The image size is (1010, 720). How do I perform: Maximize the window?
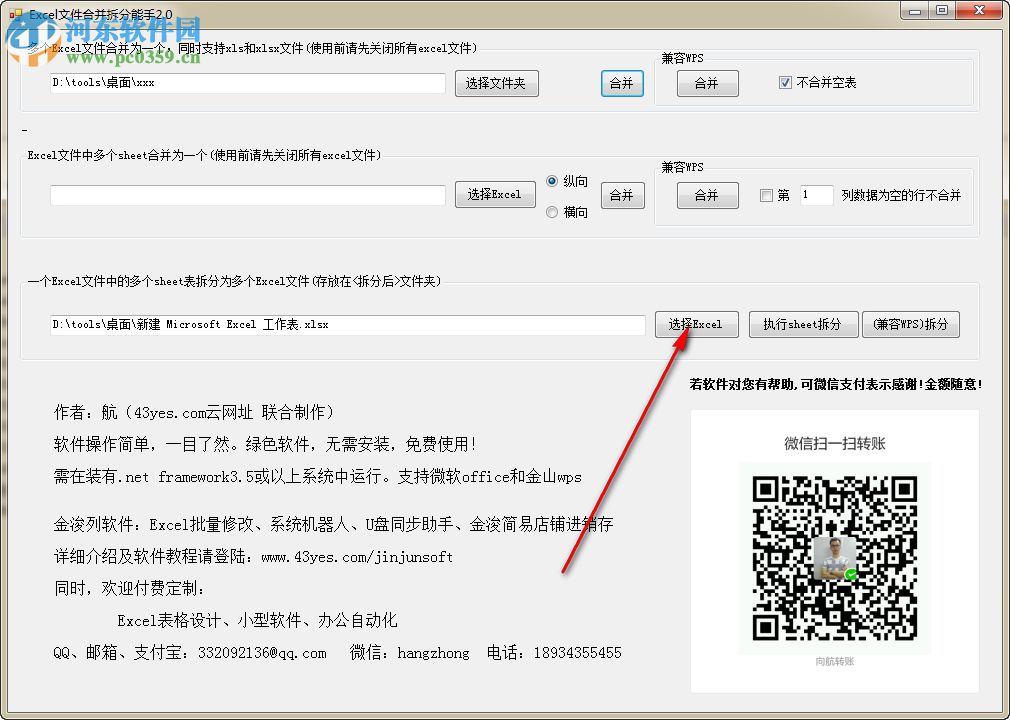click(942, 10)
